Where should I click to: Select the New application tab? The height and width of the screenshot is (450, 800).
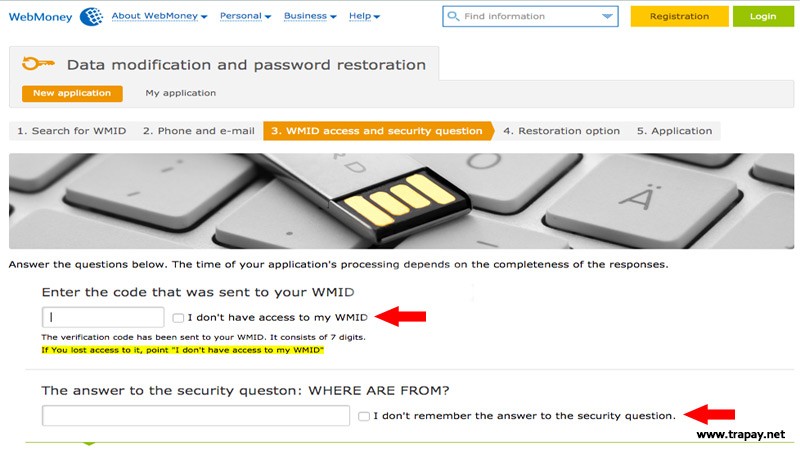coord(72,93)
